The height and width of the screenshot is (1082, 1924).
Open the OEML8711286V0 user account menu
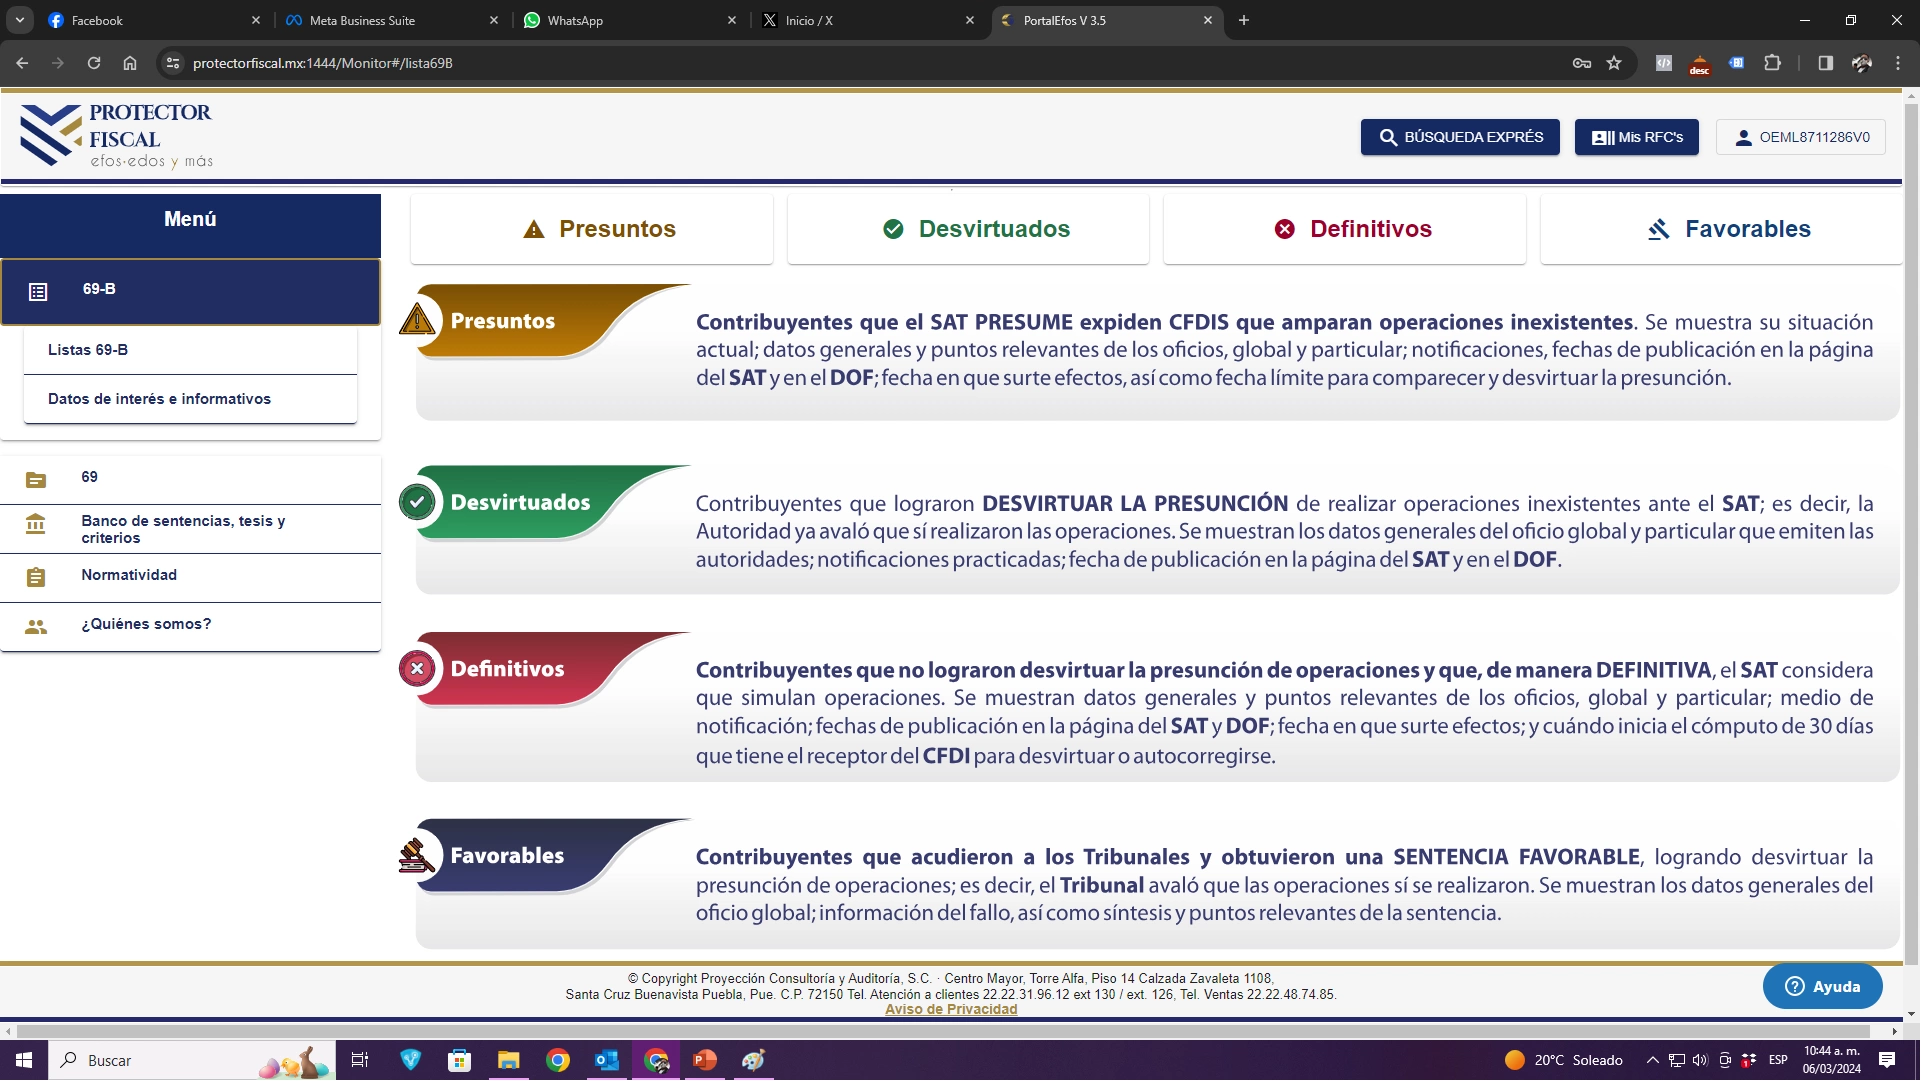(1803, 138)
